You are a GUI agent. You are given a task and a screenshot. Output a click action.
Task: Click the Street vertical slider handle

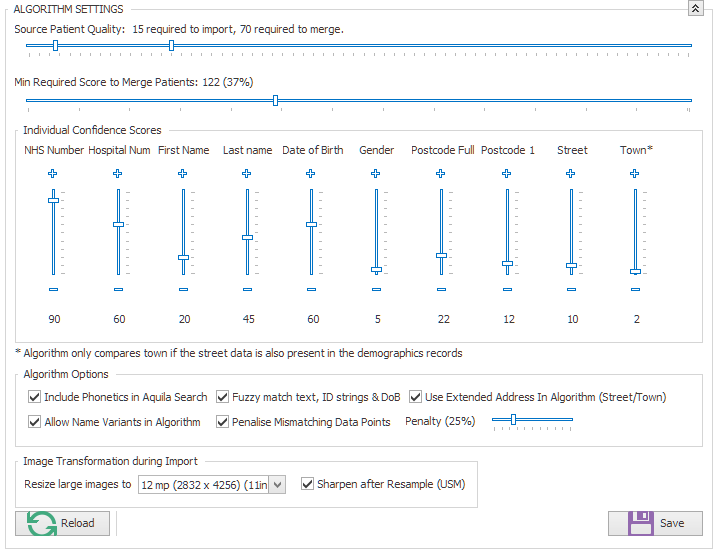click(x=571, y=266)
